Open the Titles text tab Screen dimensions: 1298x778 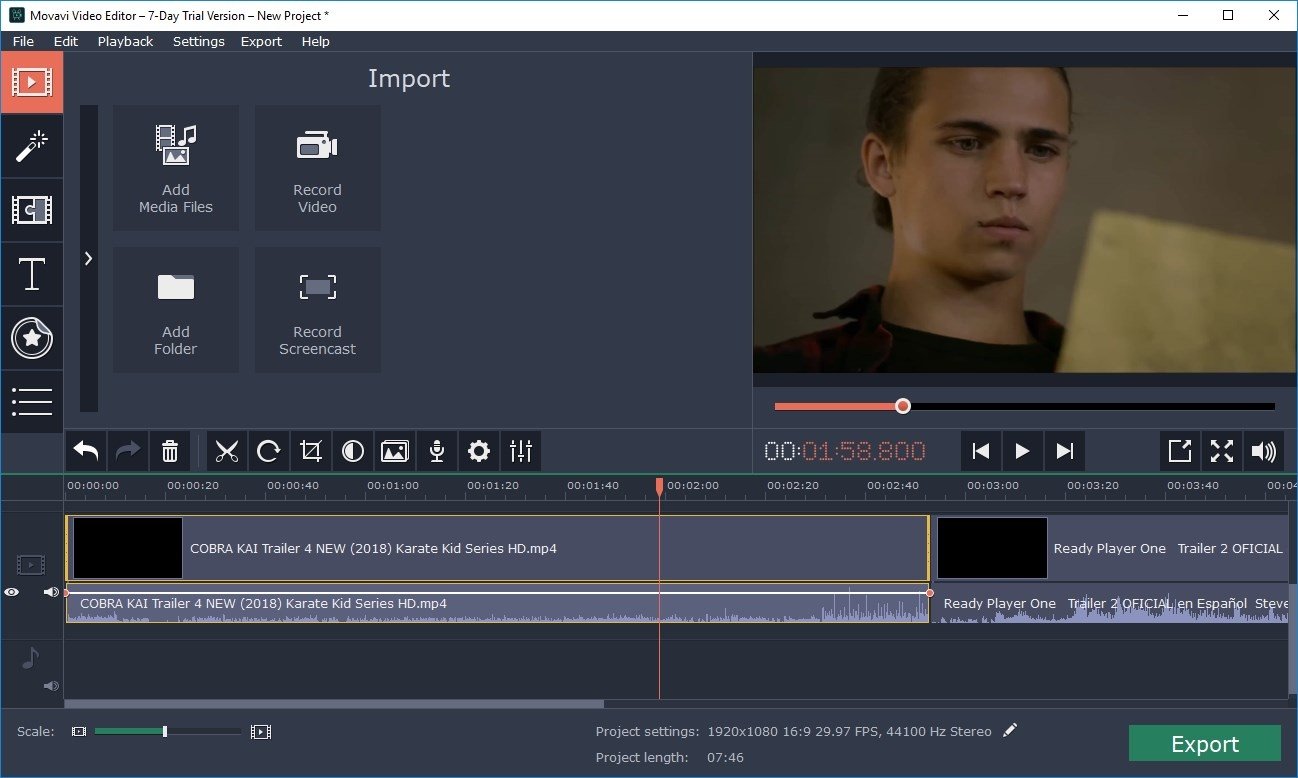[x=31, y=274]
